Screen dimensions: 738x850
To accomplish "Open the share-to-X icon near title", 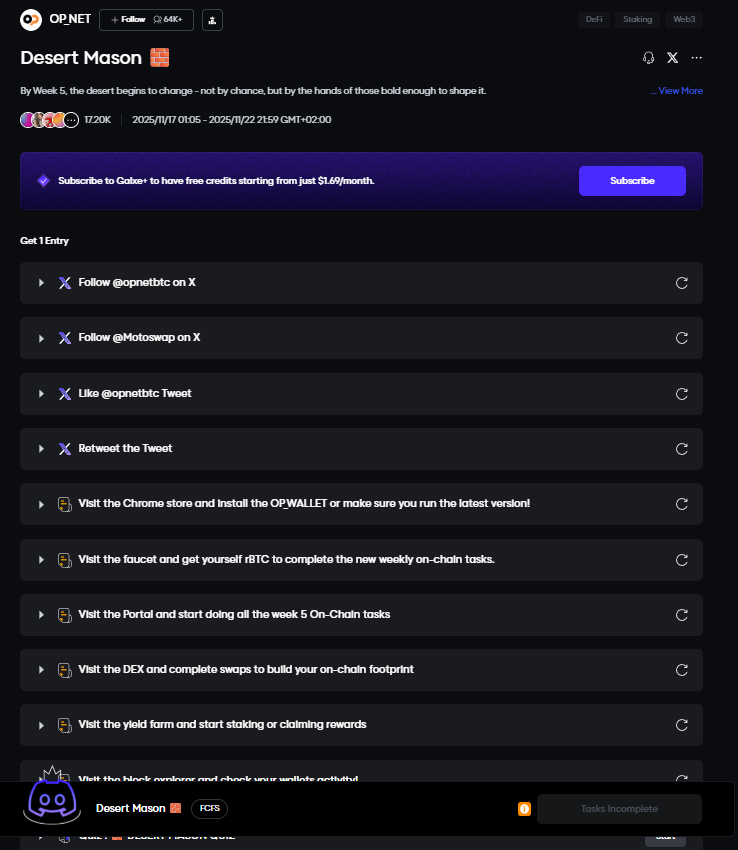I will (672, 58).
